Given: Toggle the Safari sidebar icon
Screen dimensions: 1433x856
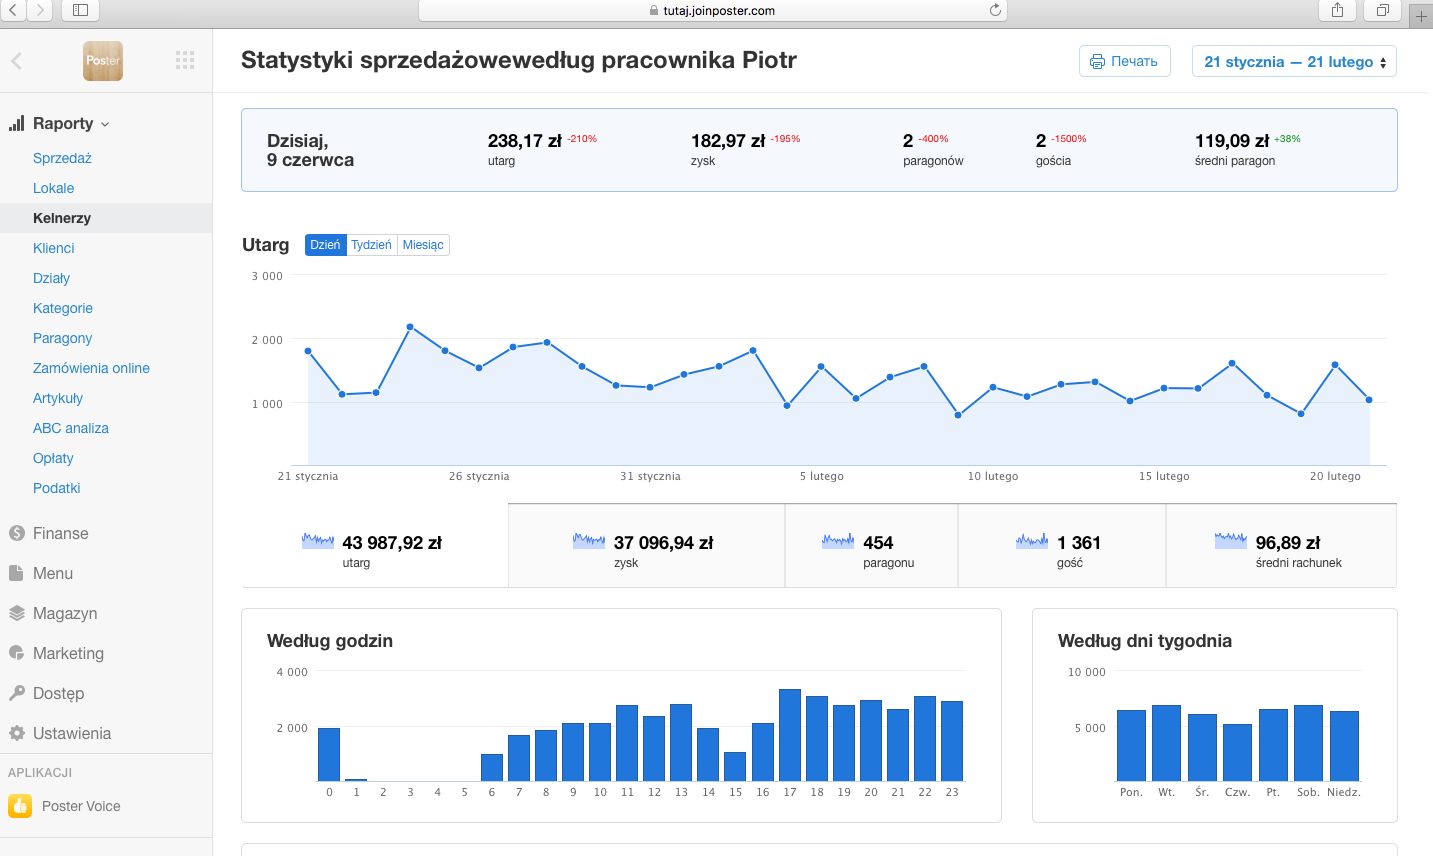Looking at the screenshot, I should [81, 10].
